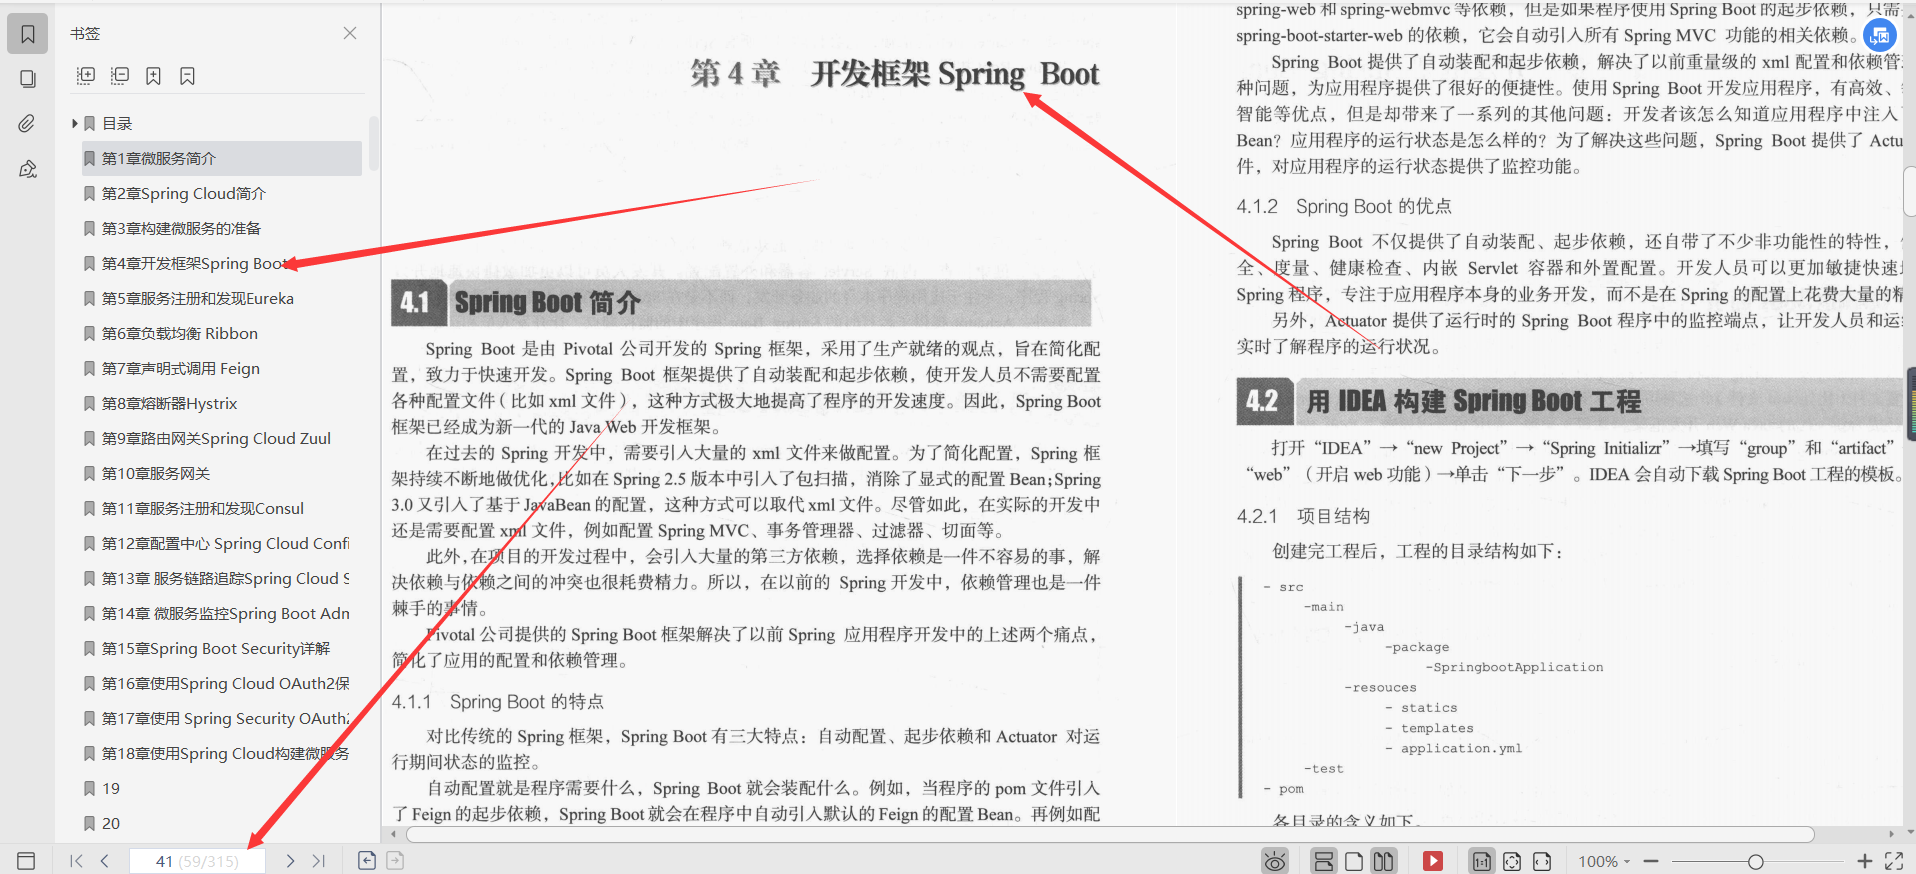The width and height of the screenshot is (1916, 874).
Task: Go to the last page
Action: pyautogui.click(x=319, y=861)
